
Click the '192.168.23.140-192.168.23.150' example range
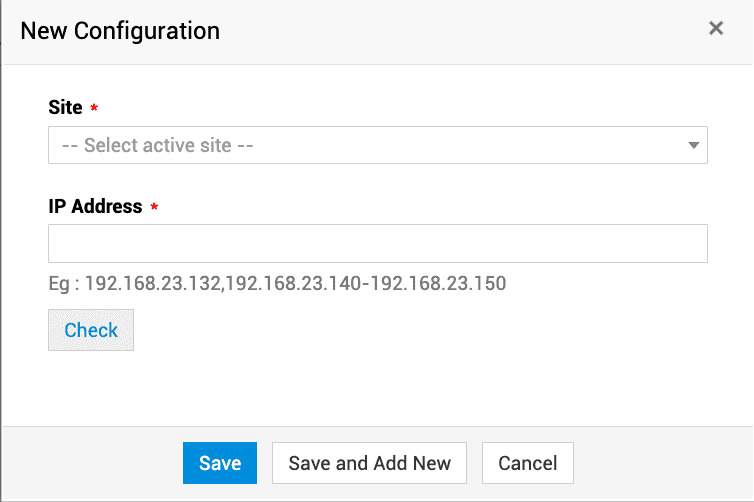(366, 284)
